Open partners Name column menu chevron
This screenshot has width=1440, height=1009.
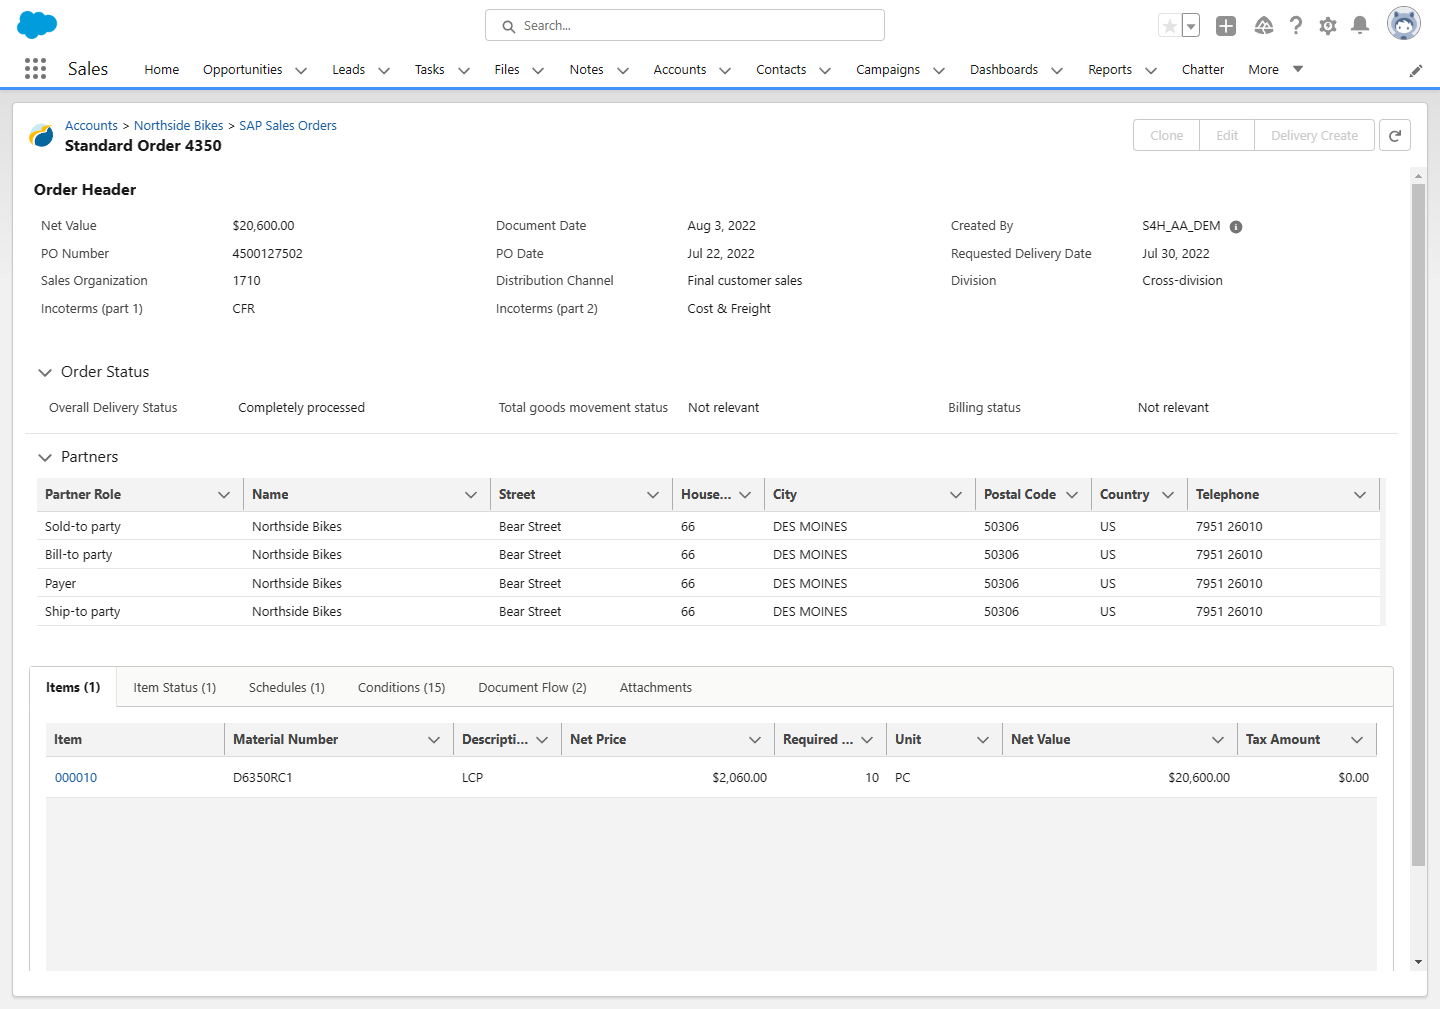tap(471, 495)
